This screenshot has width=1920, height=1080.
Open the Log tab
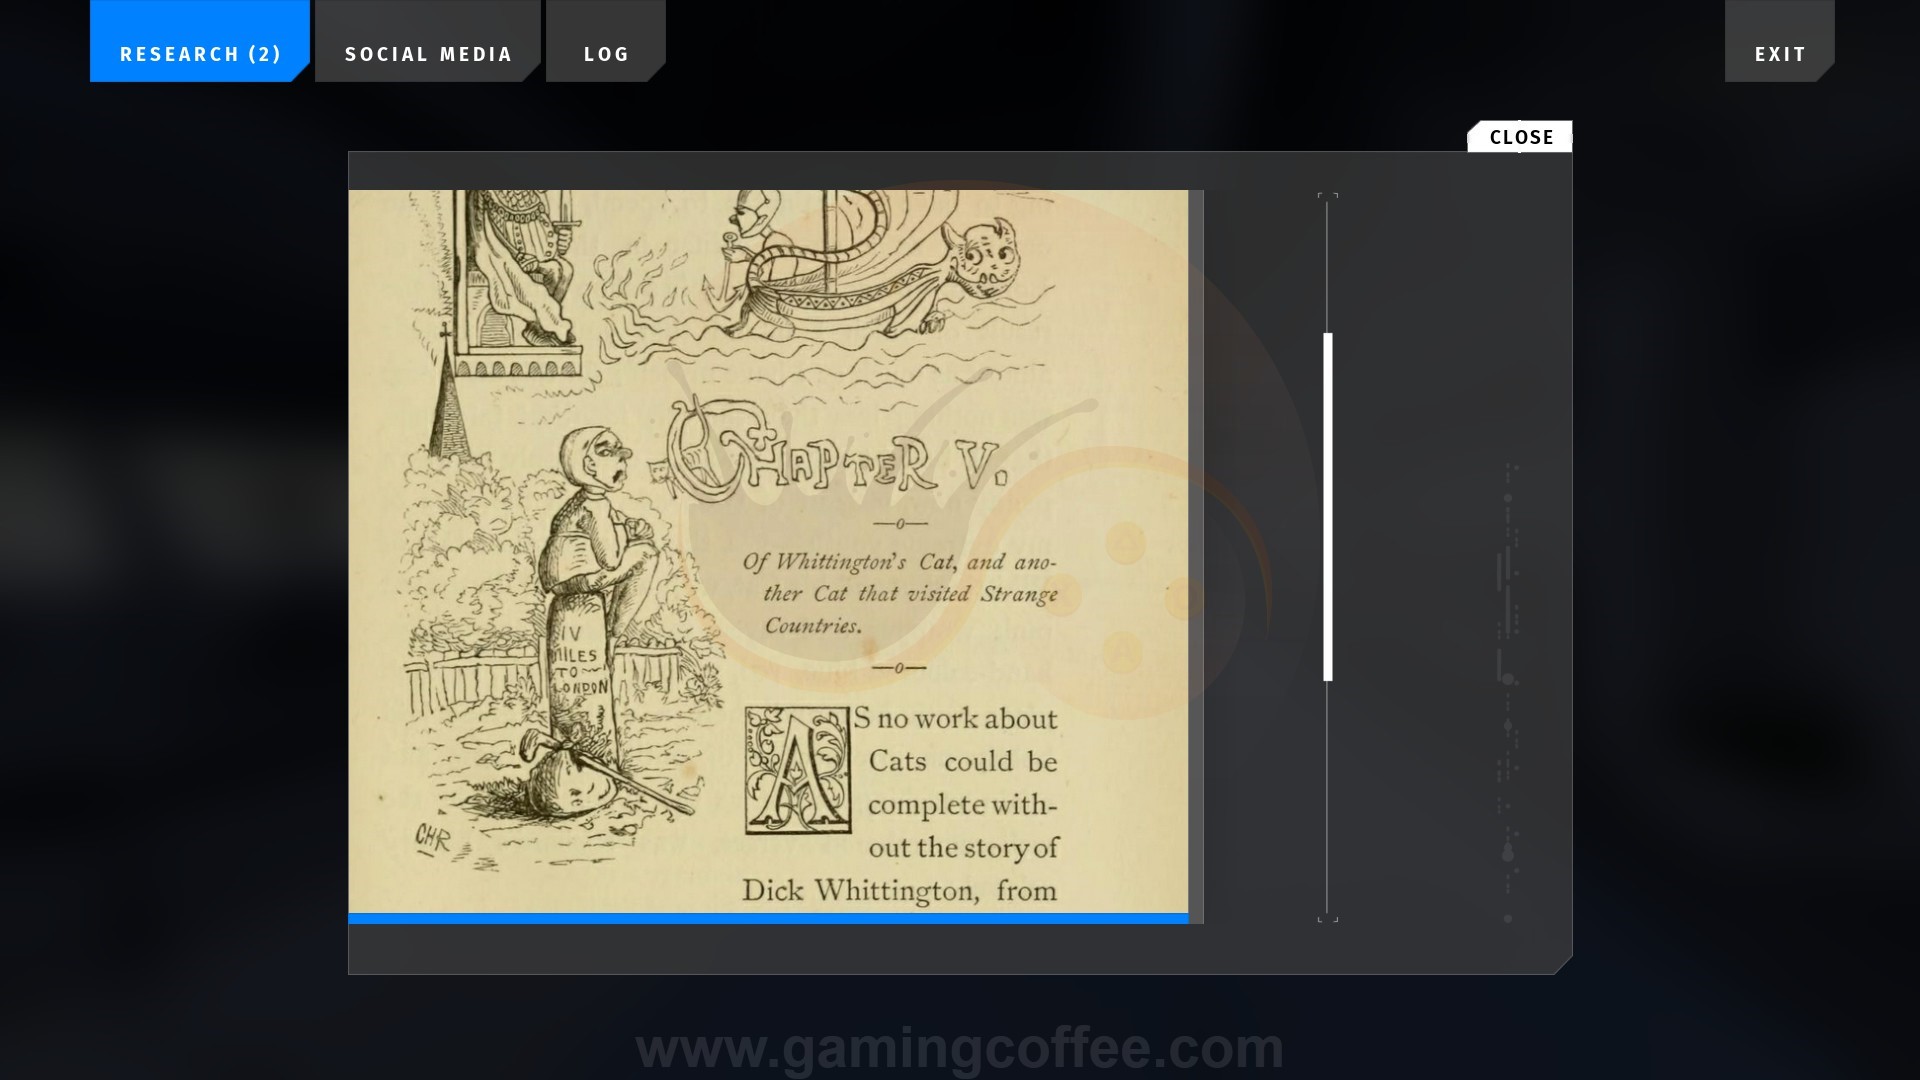coord(606,41)
